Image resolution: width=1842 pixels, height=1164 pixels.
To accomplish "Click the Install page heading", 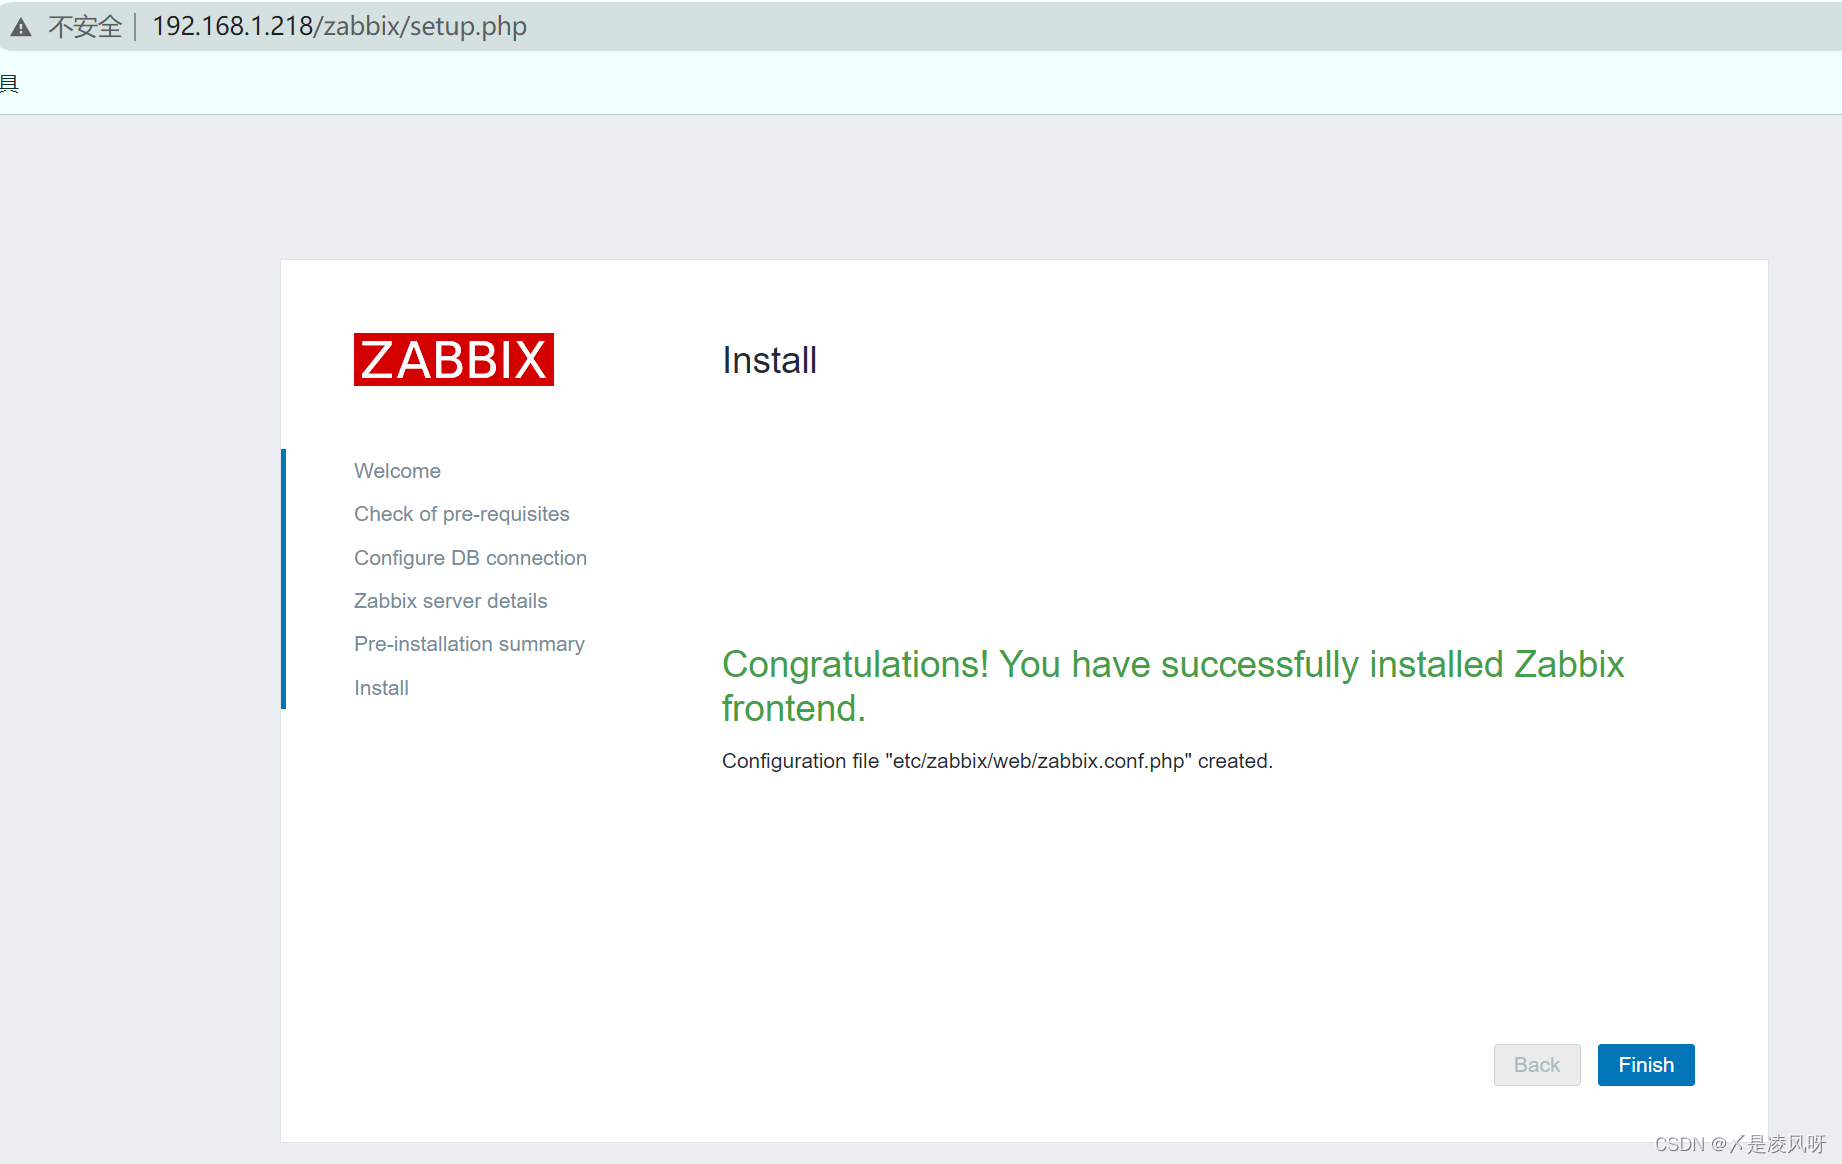I will [769, 360].
